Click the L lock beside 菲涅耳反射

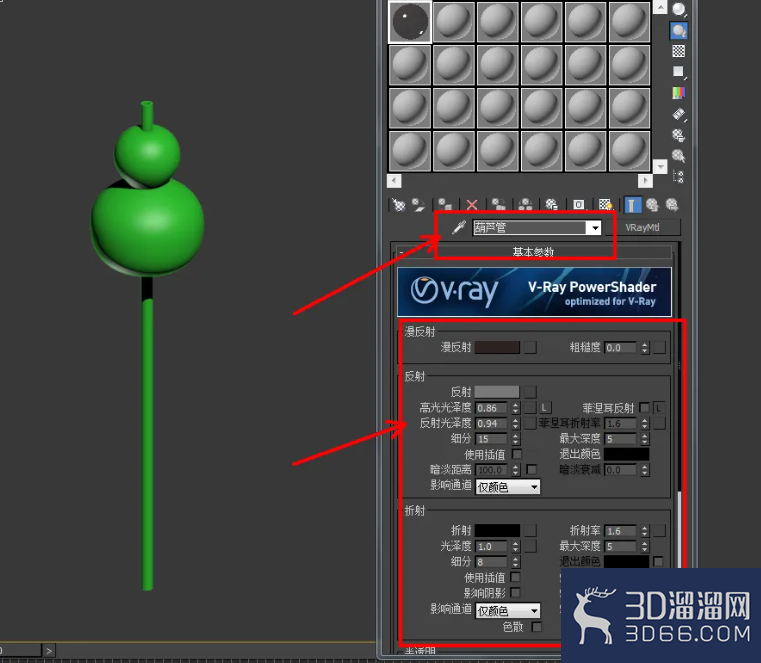[x=659, y=408]
